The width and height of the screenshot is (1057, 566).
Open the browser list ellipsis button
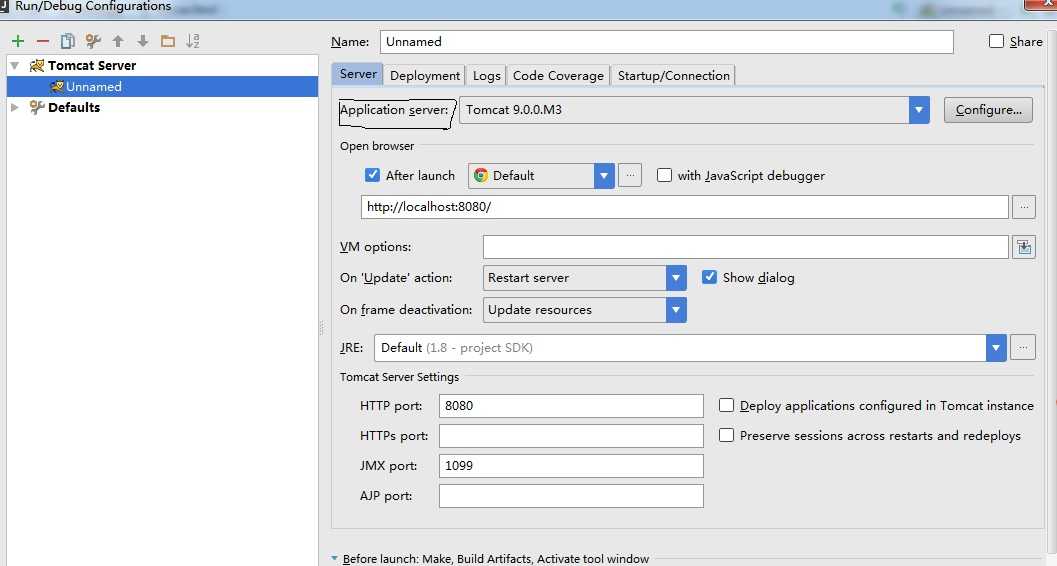630,175
